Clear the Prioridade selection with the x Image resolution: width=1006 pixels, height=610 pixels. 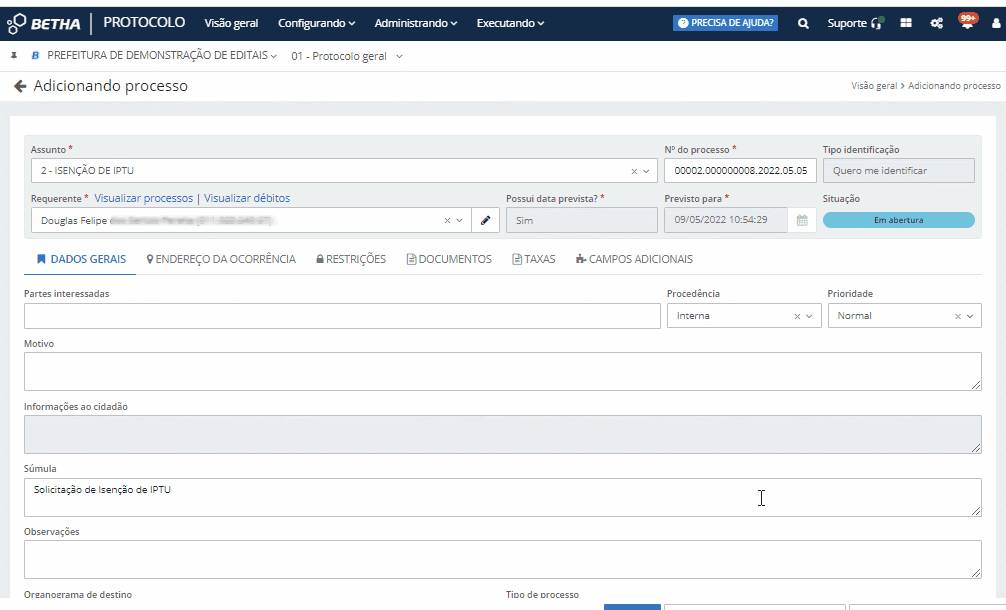957,316
